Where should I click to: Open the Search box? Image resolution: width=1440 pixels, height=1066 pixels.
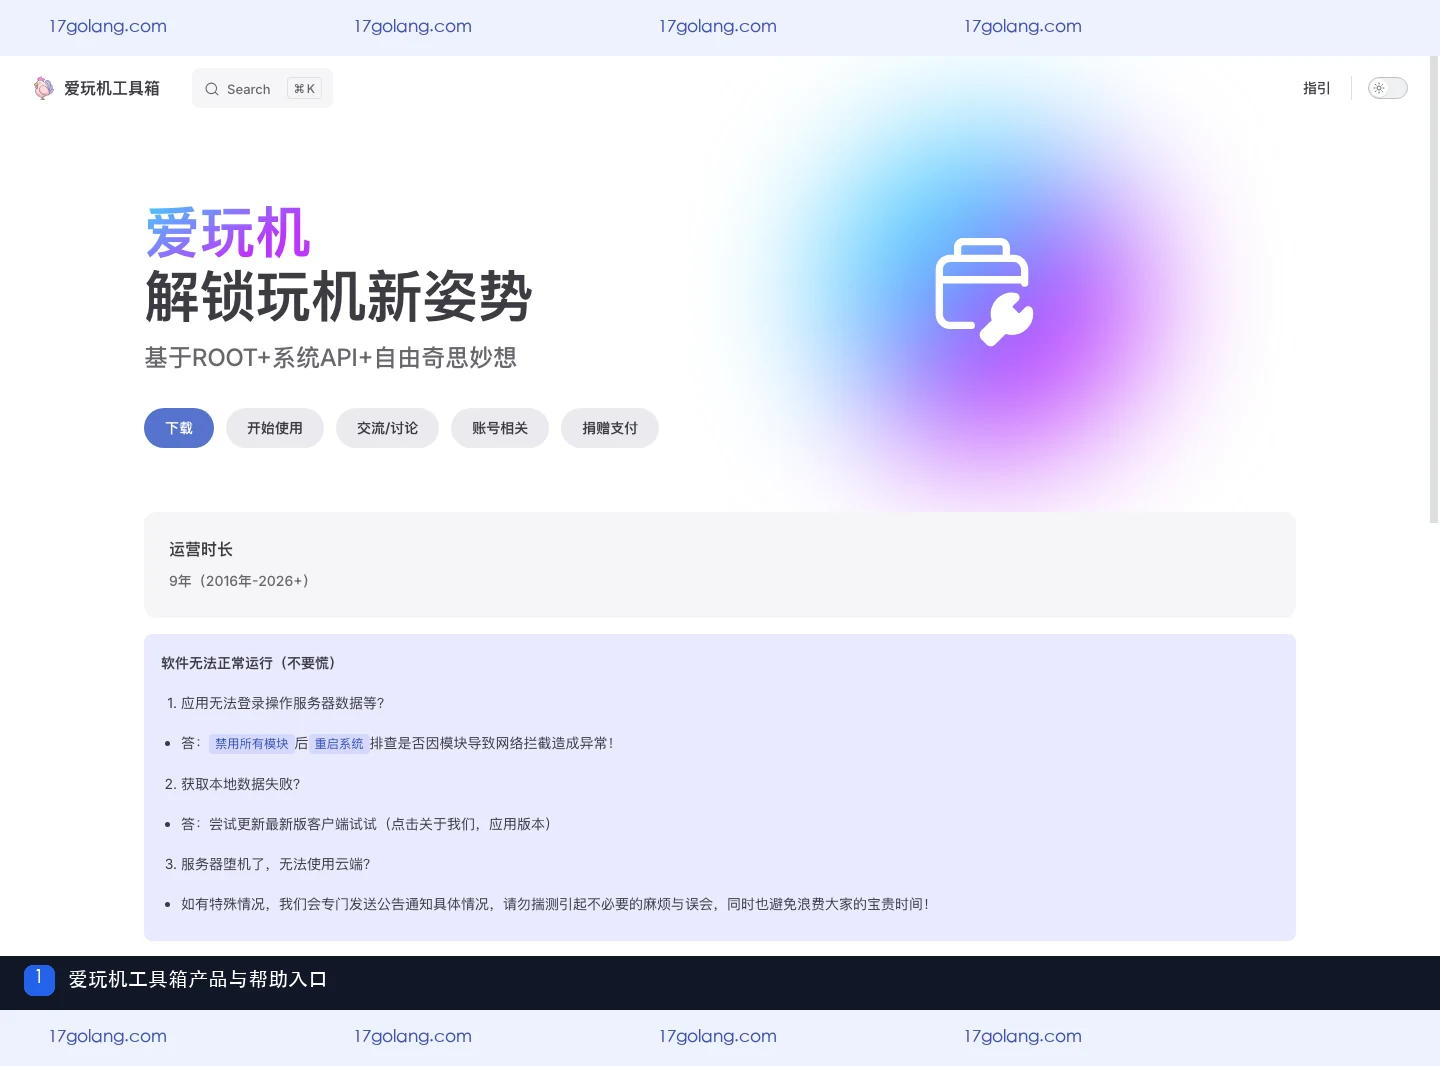(x=262, y=88)
